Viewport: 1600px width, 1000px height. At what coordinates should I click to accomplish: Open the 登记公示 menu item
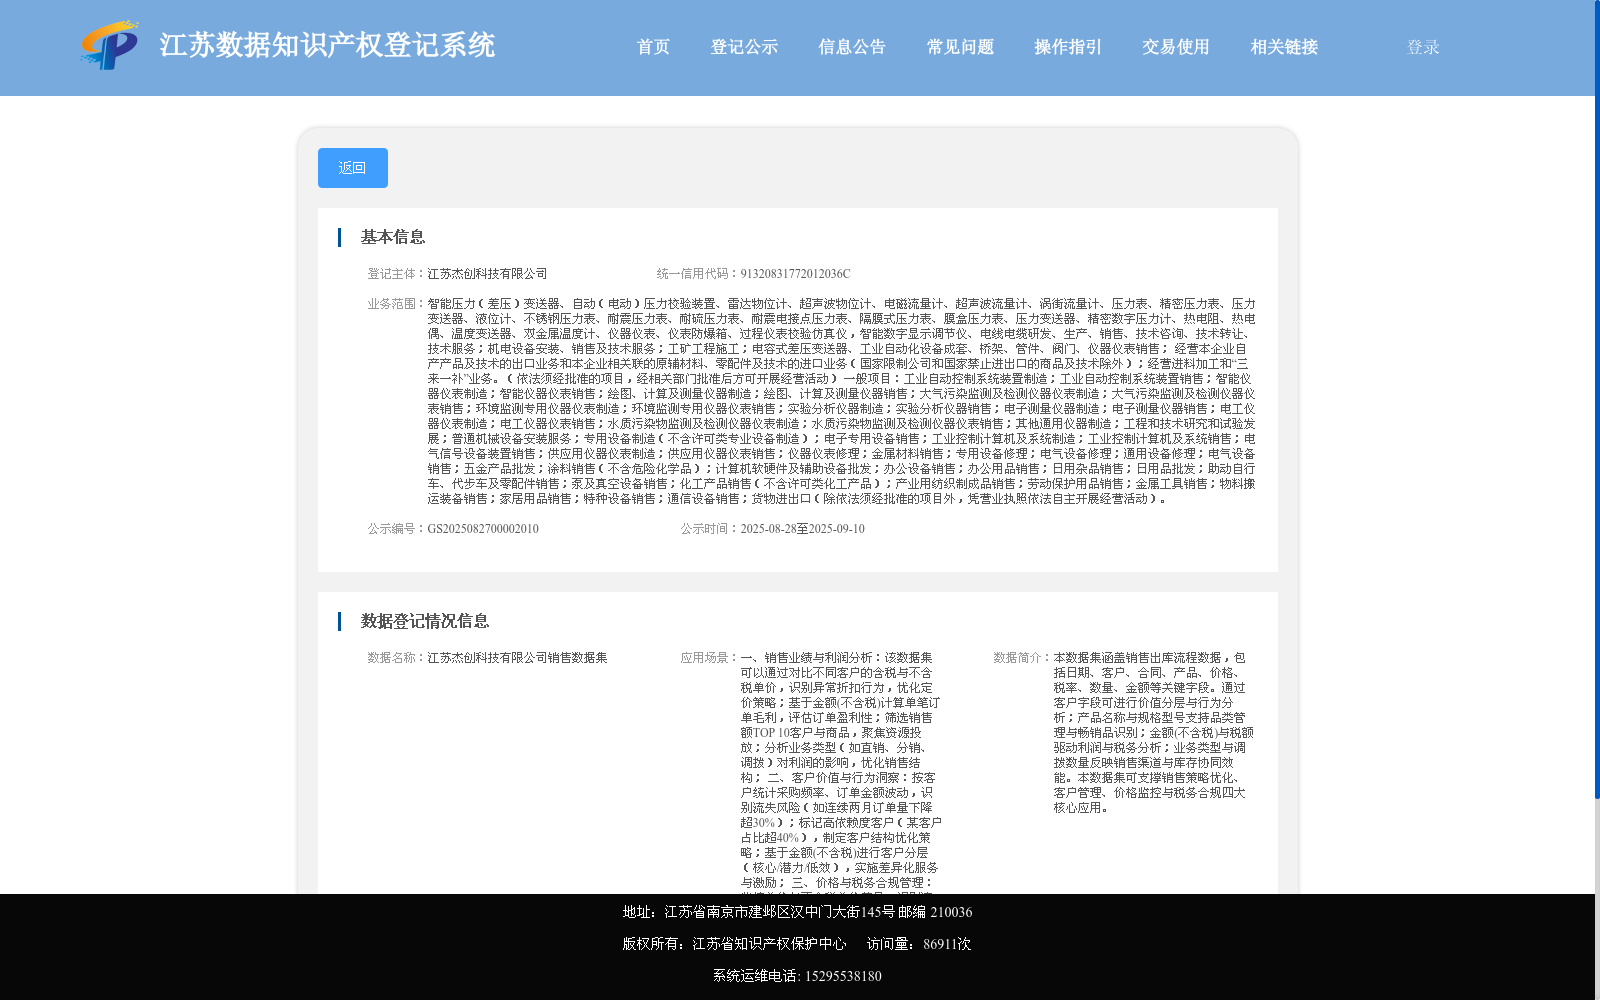coord(745,47)
